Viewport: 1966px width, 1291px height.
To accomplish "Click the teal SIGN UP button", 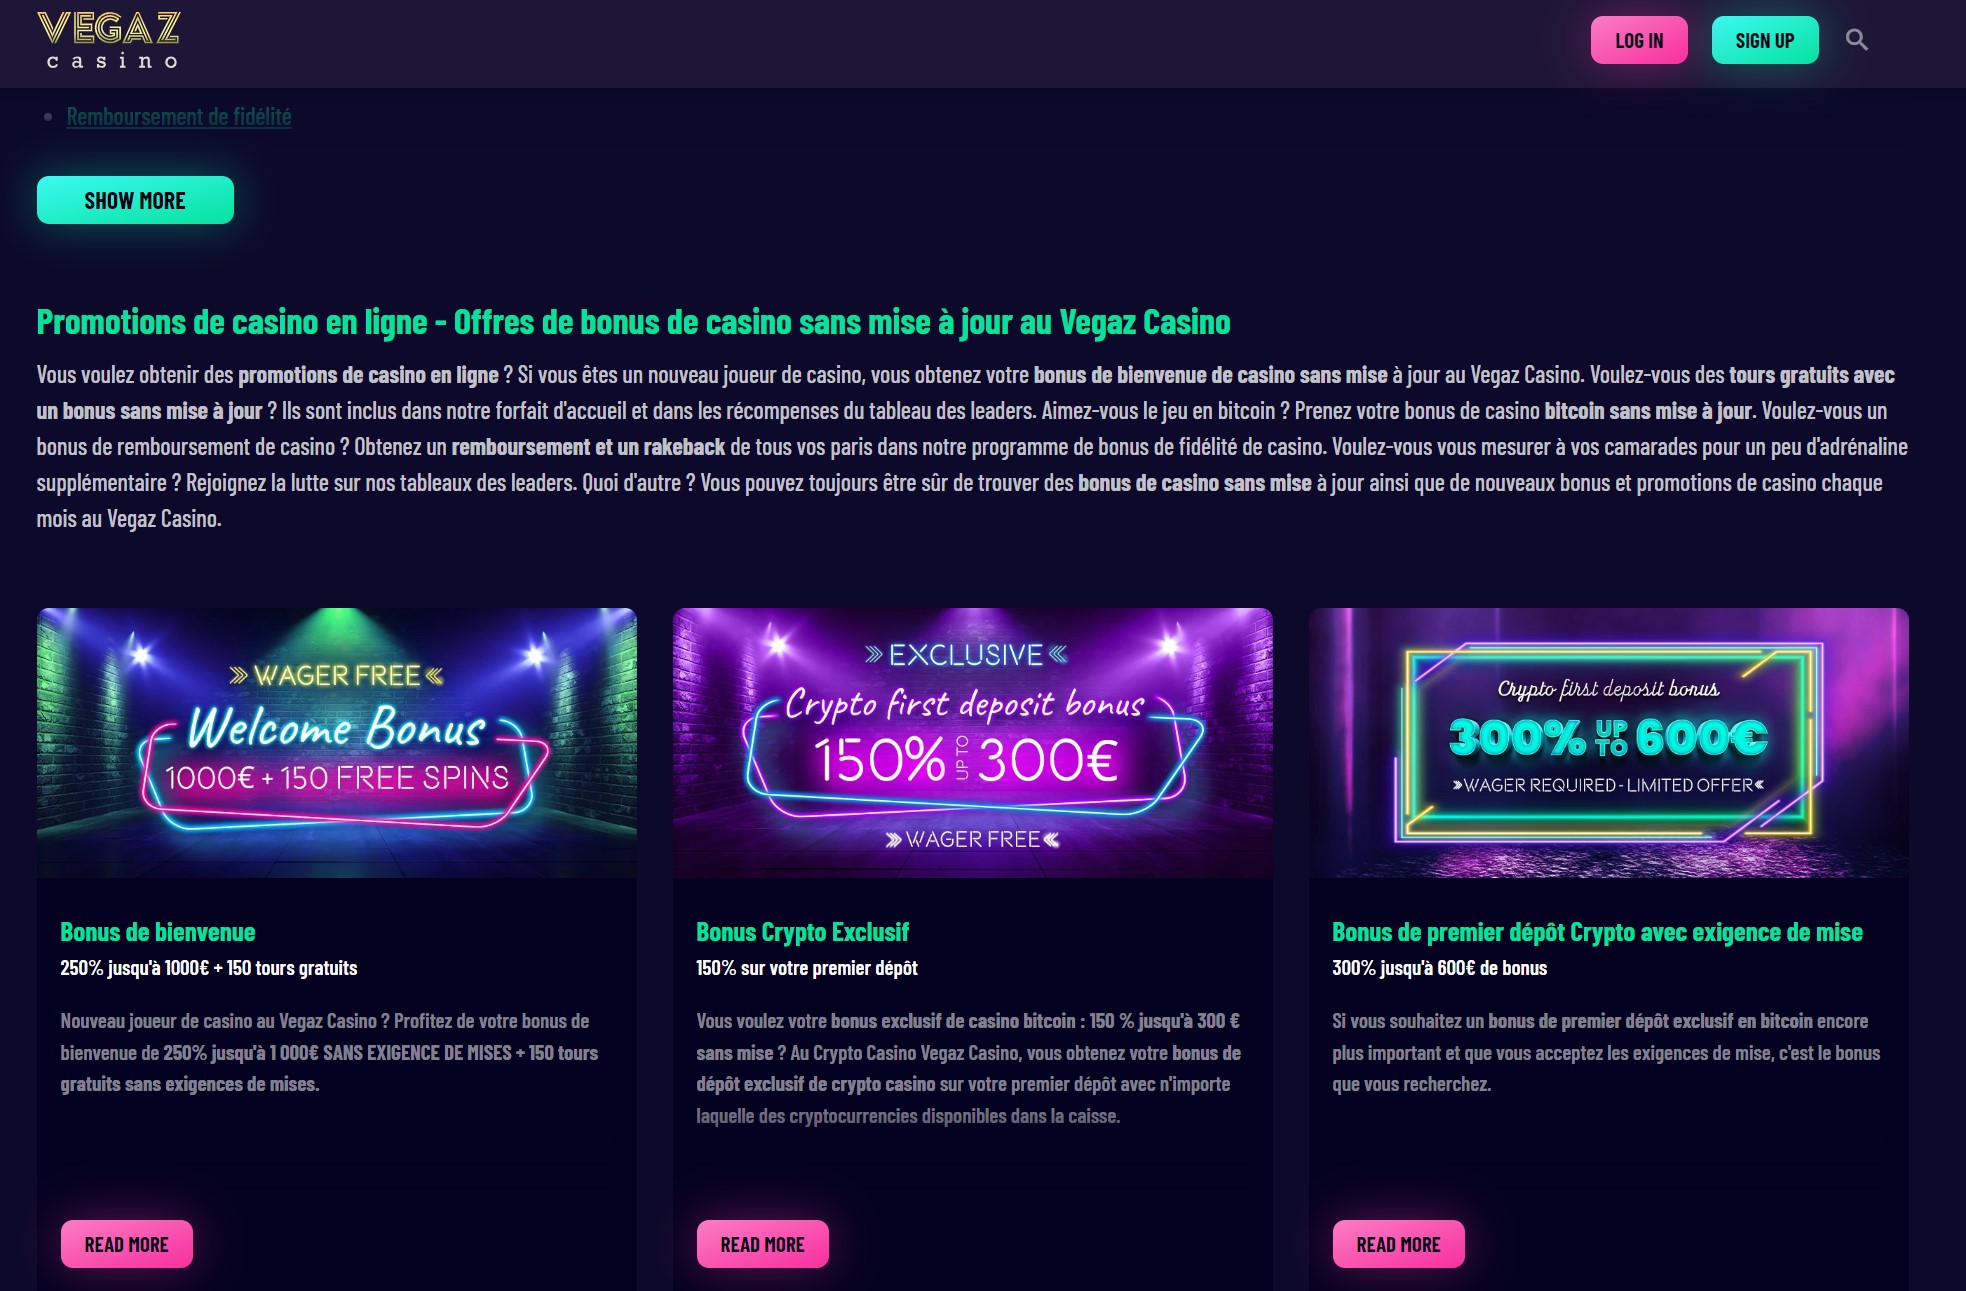I will pos(1765,40).
